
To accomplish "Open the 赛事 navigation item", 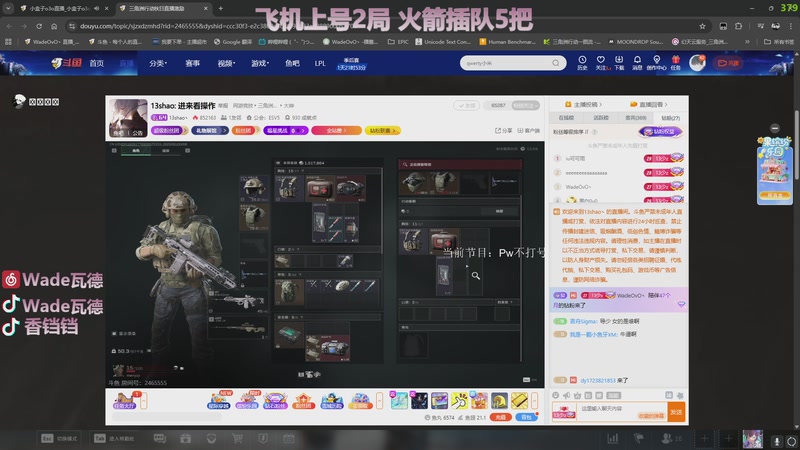I will point(192,63).
